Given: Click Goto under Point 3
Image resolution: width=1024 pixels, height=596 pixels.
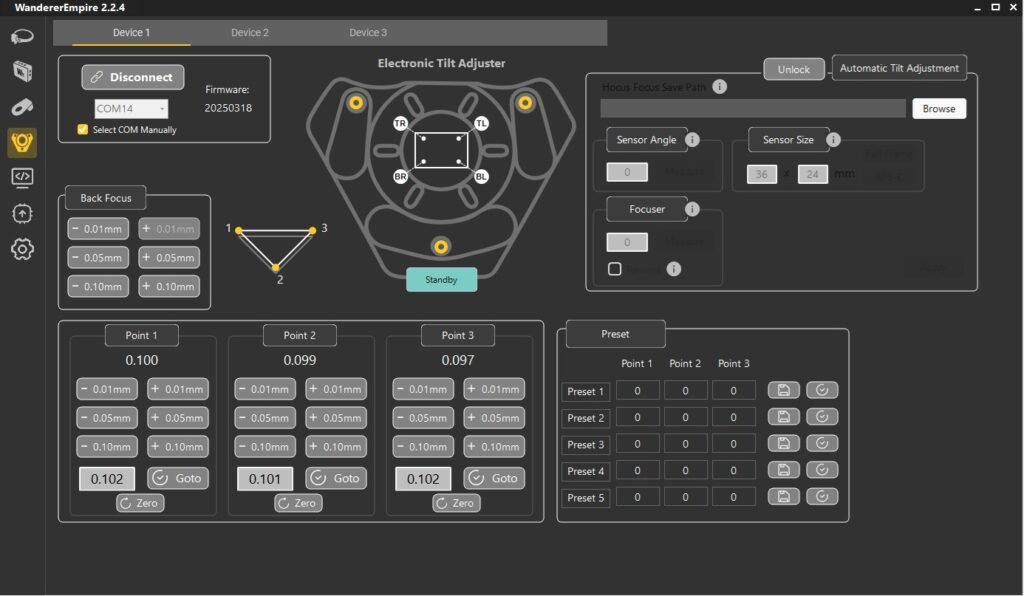Looking at the screenshot, I should (494, 478).
